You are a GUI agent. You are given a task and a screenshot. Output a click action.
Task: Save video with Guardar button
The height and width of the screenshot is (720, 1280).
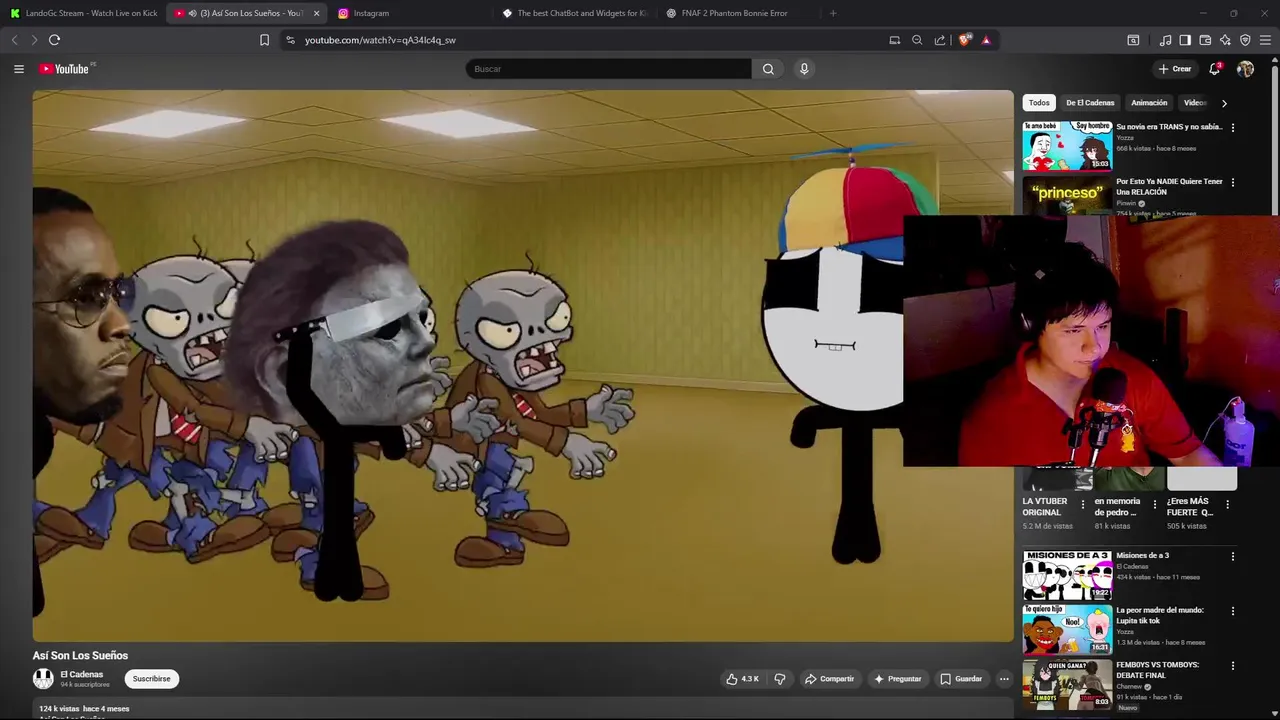tap(961, 679)
